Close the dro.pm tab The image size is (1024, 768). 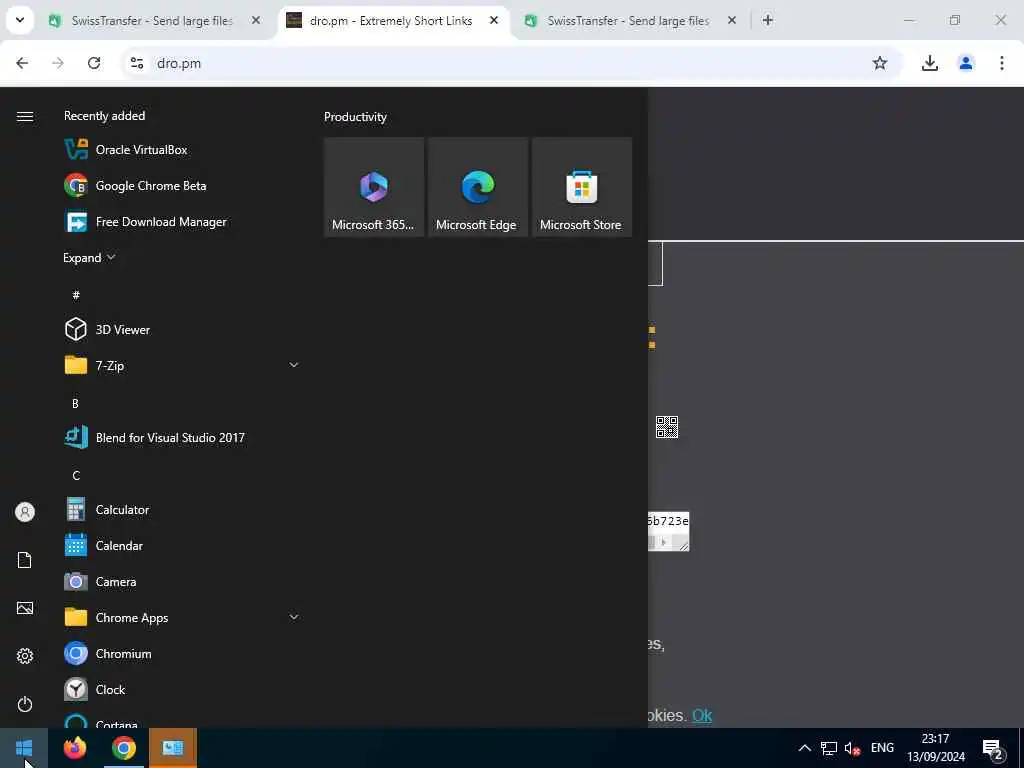(x=494, y=20)
